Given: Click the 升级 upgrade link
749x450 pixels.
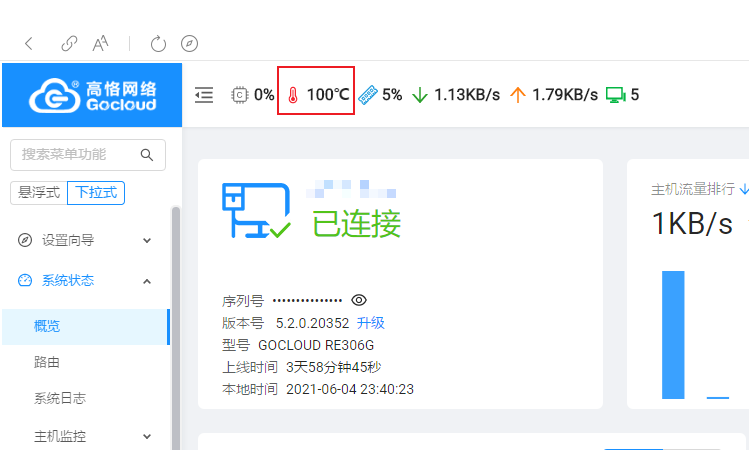Looking at the screenshot, I should (371, 323).
